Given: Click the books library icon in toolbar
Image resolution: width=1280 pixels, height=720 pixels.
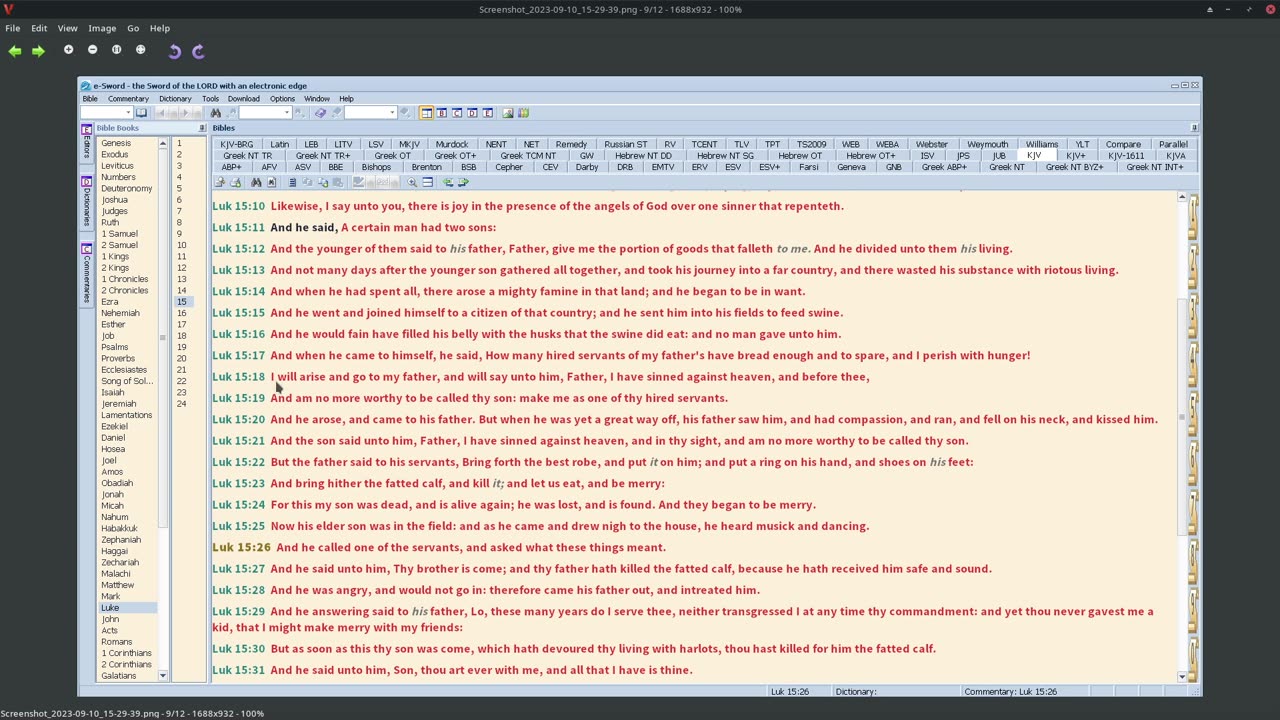Looking at the screenshot, I should (x=523, y=113).
